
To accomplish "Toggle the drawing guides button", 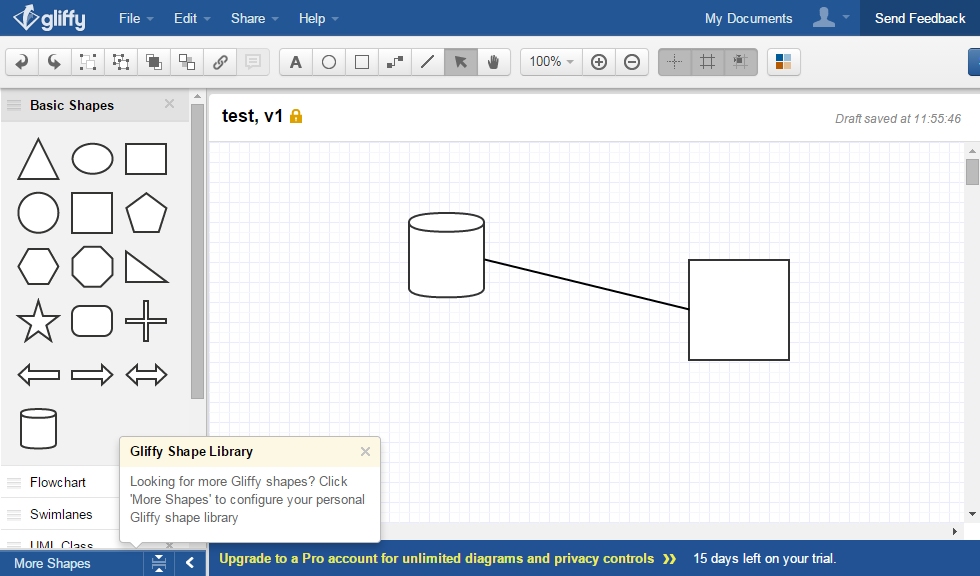I will 675,62.
